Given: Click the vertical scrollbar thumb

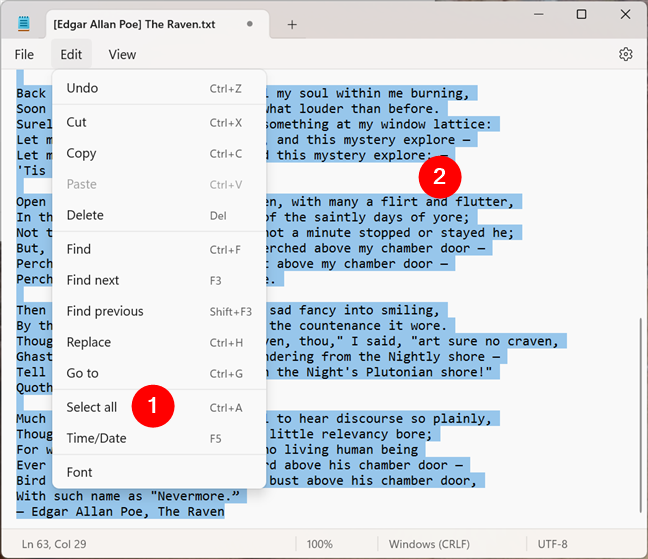Looking at the screenshot, I should point(641,415).
